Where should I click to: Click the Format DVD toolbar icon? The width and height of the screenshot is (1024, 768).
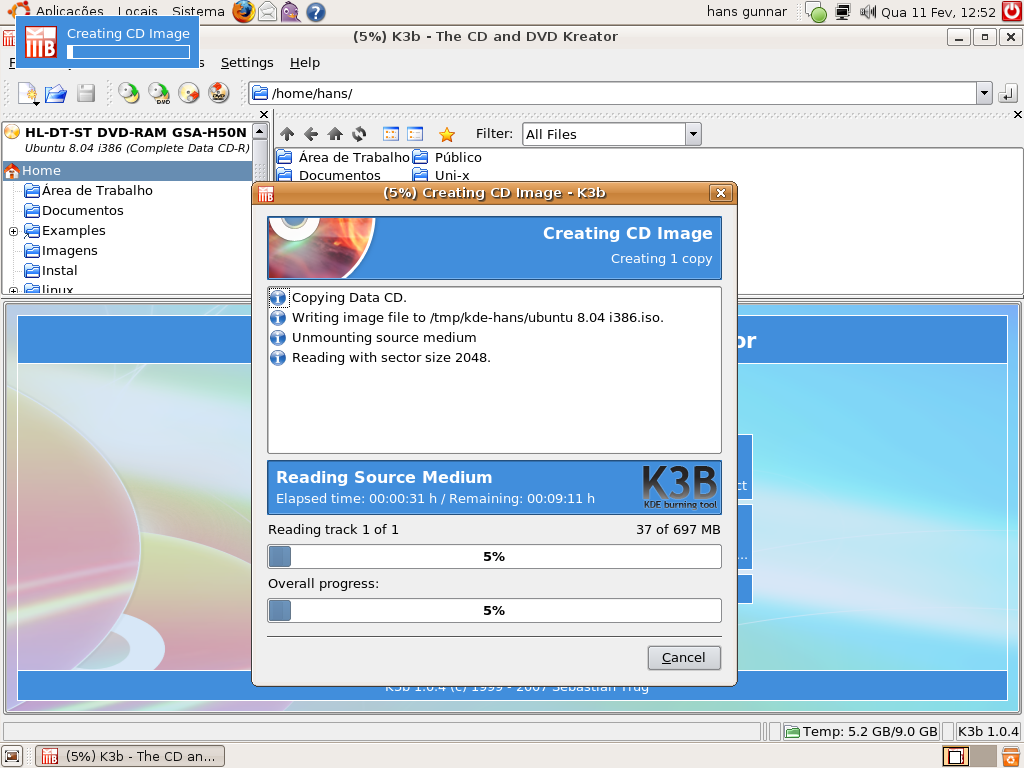tap(219, 93)
